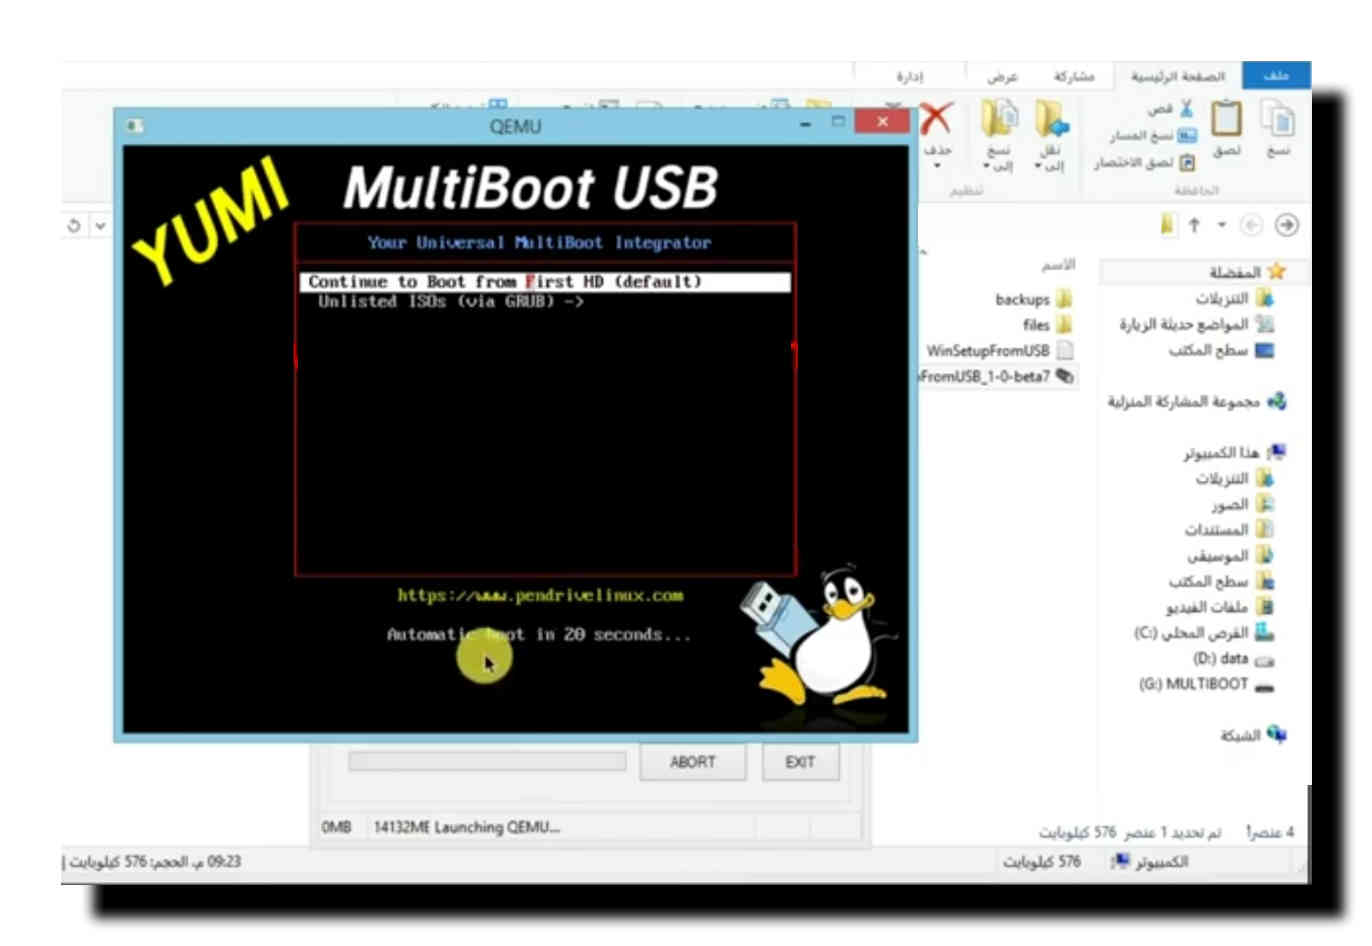Click the https://www.pendrivelinux.com text in QEMU
Viewport: 1372px width, 946px height.
pos(540,595)
